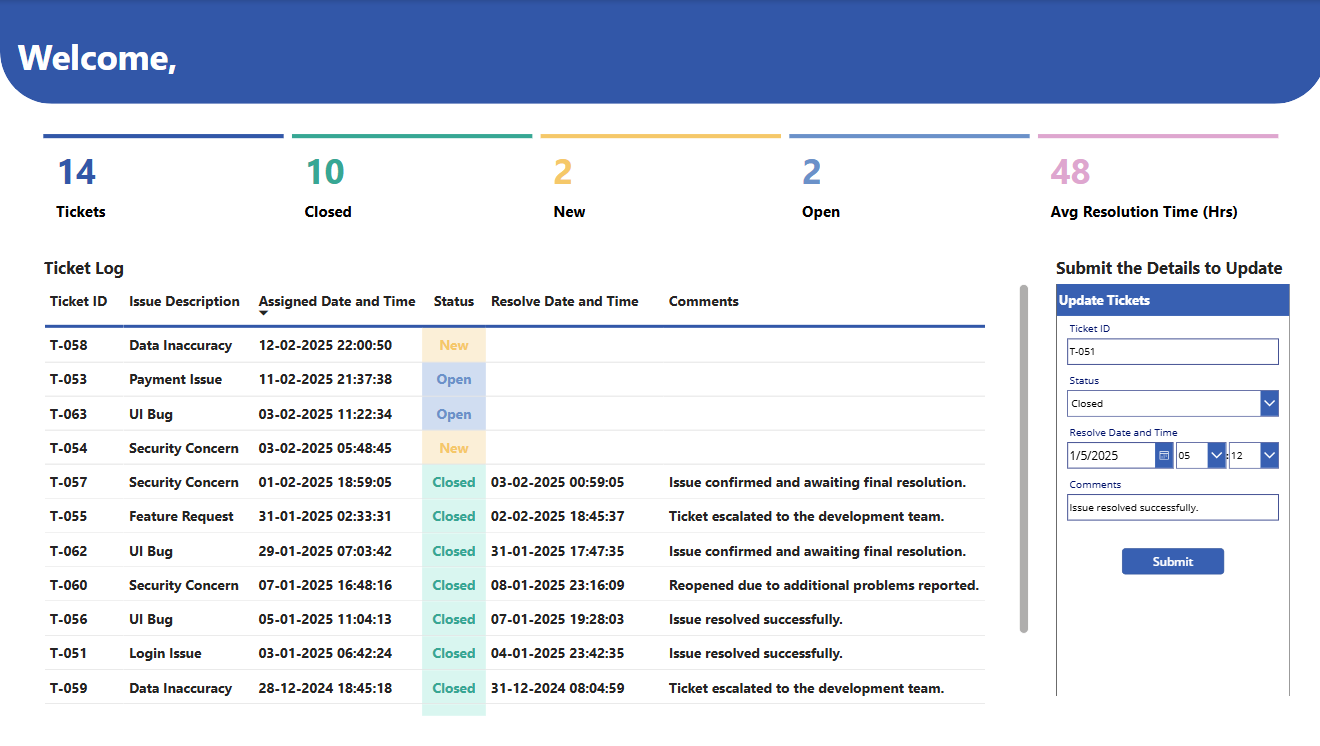Viewport: 1320px width, 746px height.
Task: Click the Resolve Date and Time column header
Action: 564,302
